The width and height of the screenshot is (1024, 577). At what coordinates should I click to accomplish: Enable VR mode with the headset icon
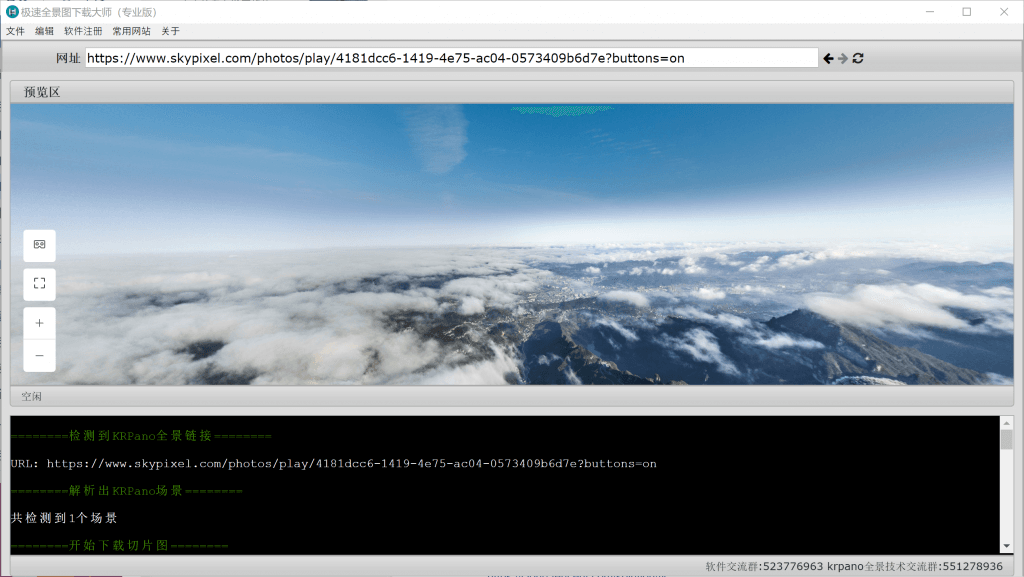coord(40,245)
